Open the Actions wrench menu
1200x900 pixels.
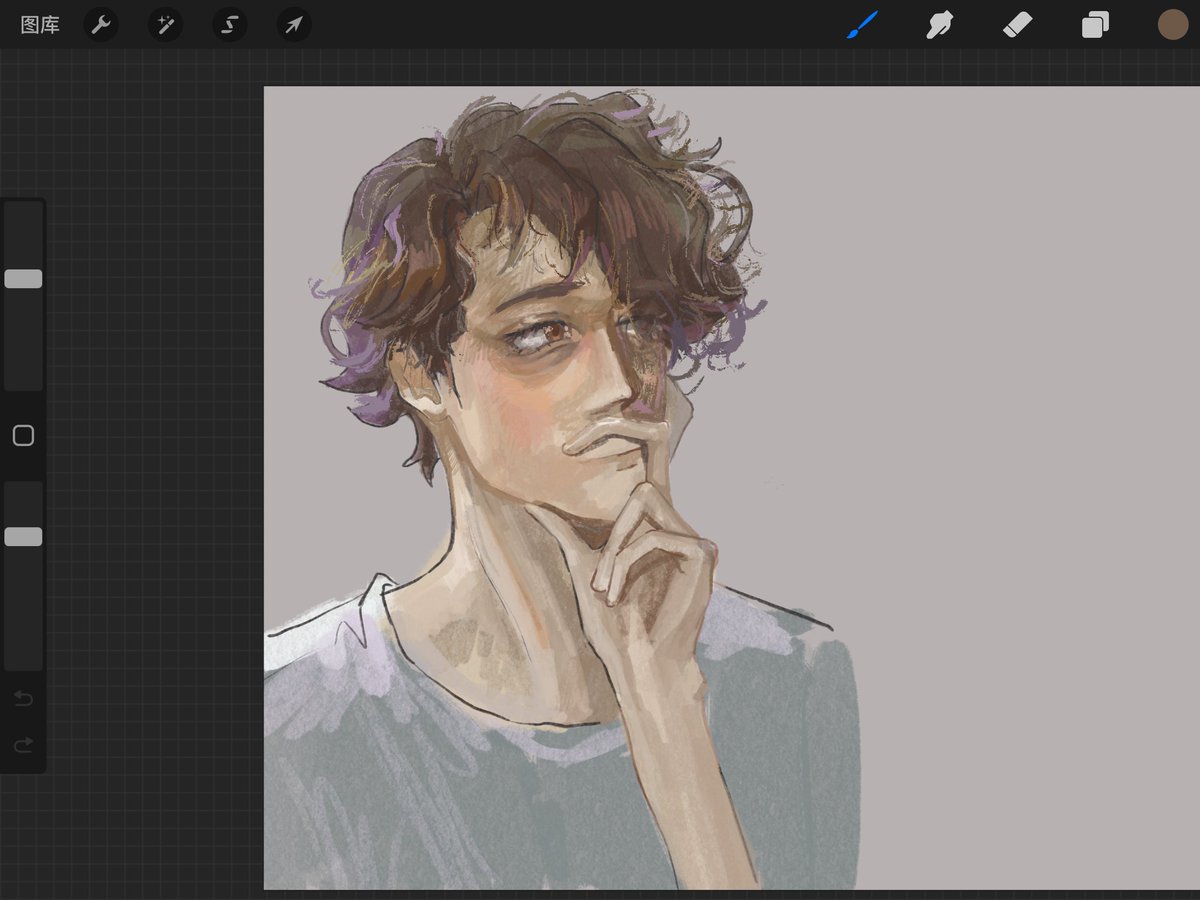point(100,25)
